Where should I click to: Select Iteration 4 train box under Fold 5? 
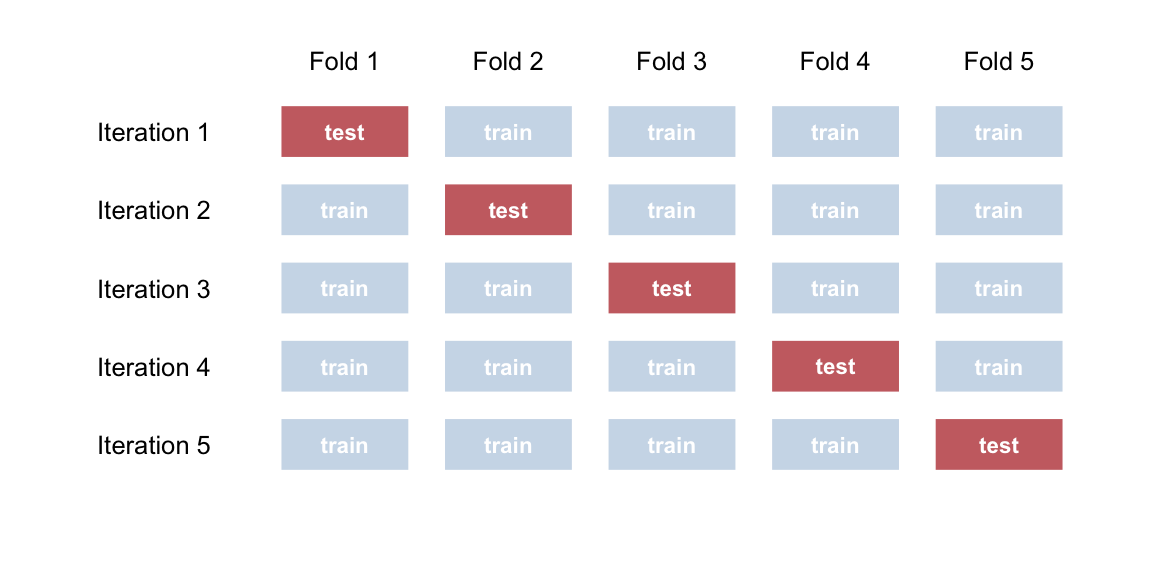point(998,366)
